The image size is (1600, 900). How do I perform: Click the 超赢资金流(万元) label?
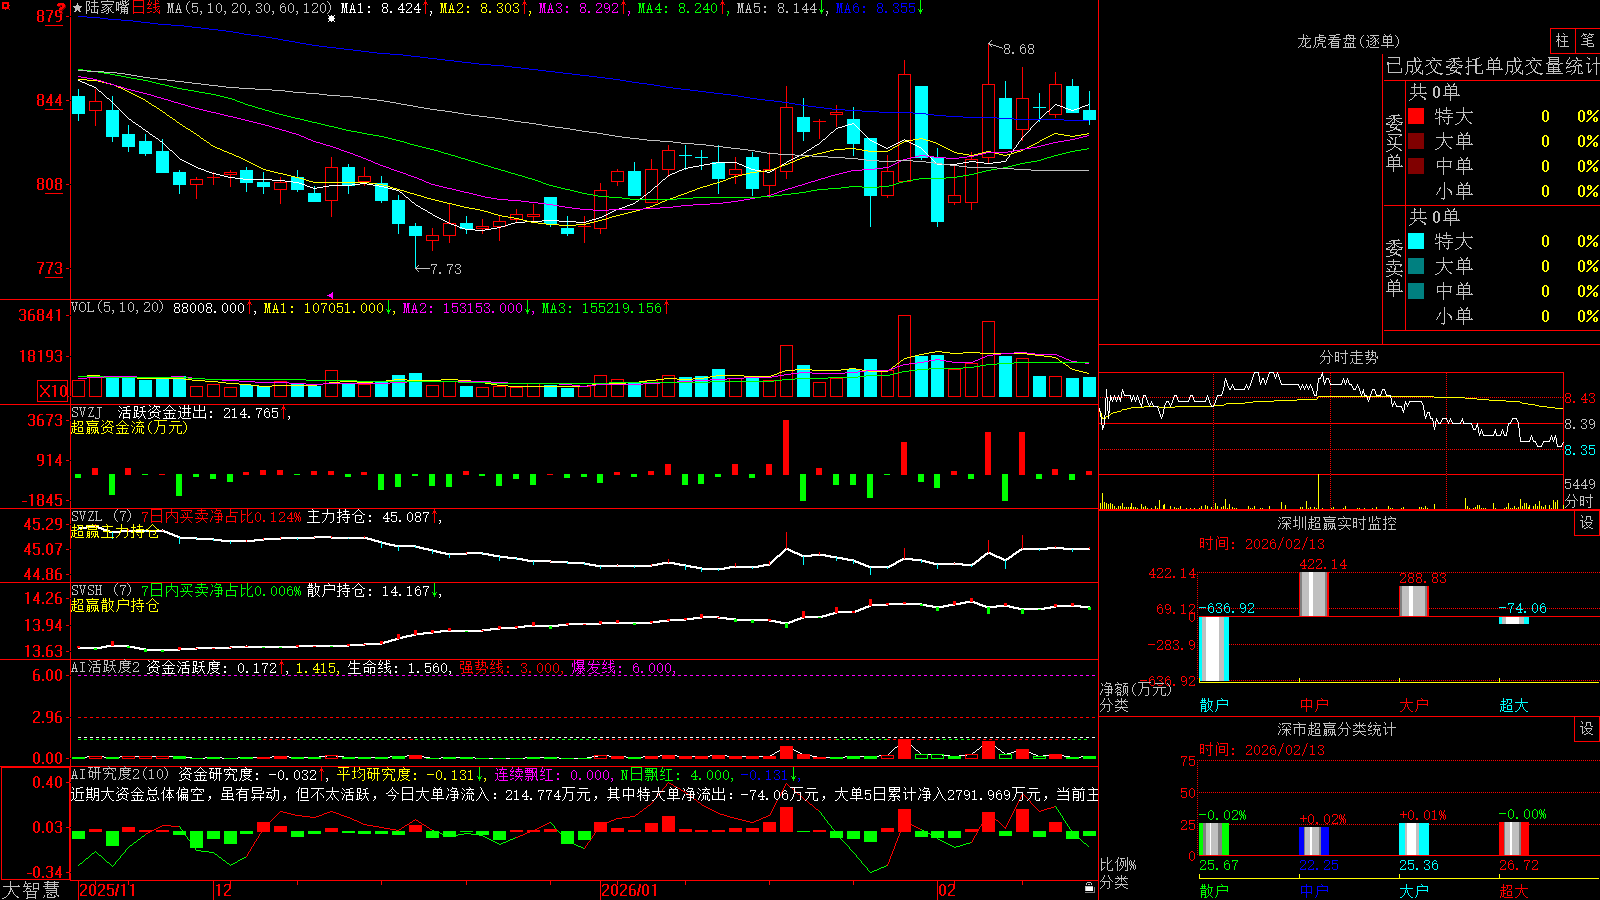pos(129,427)
